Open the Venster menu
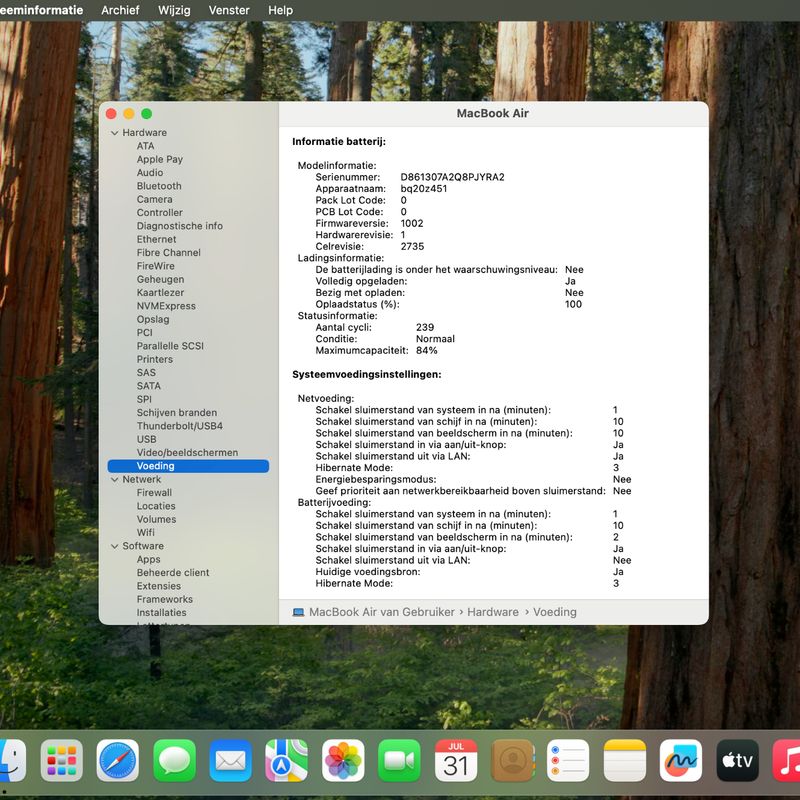Image resolution: width=800 pixels, height=800 pixels. click(x=229, y=10)
